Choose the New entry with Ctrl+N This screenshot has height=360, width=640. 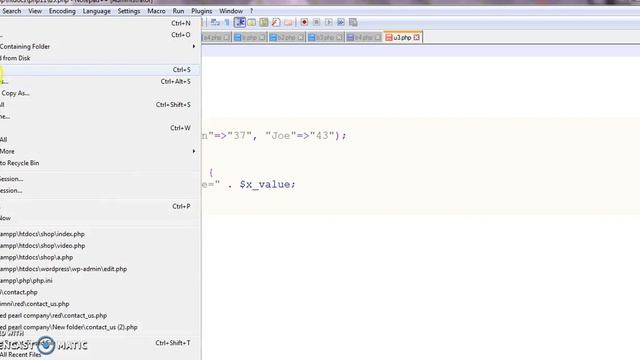click(99, 23)
